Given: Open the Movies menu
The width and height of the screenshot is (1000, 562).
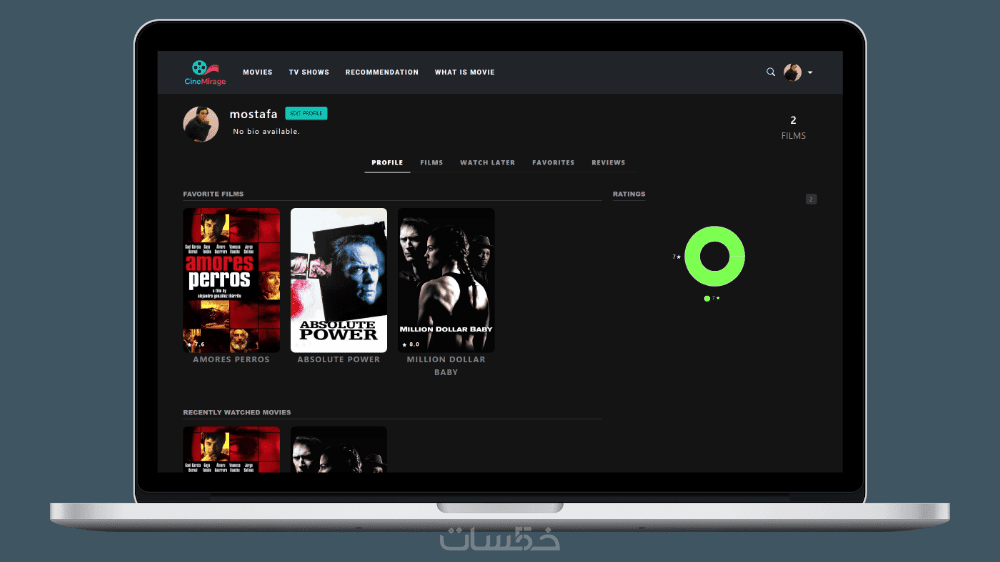Looking at the screenshot, I should click(x=258, y=72).
